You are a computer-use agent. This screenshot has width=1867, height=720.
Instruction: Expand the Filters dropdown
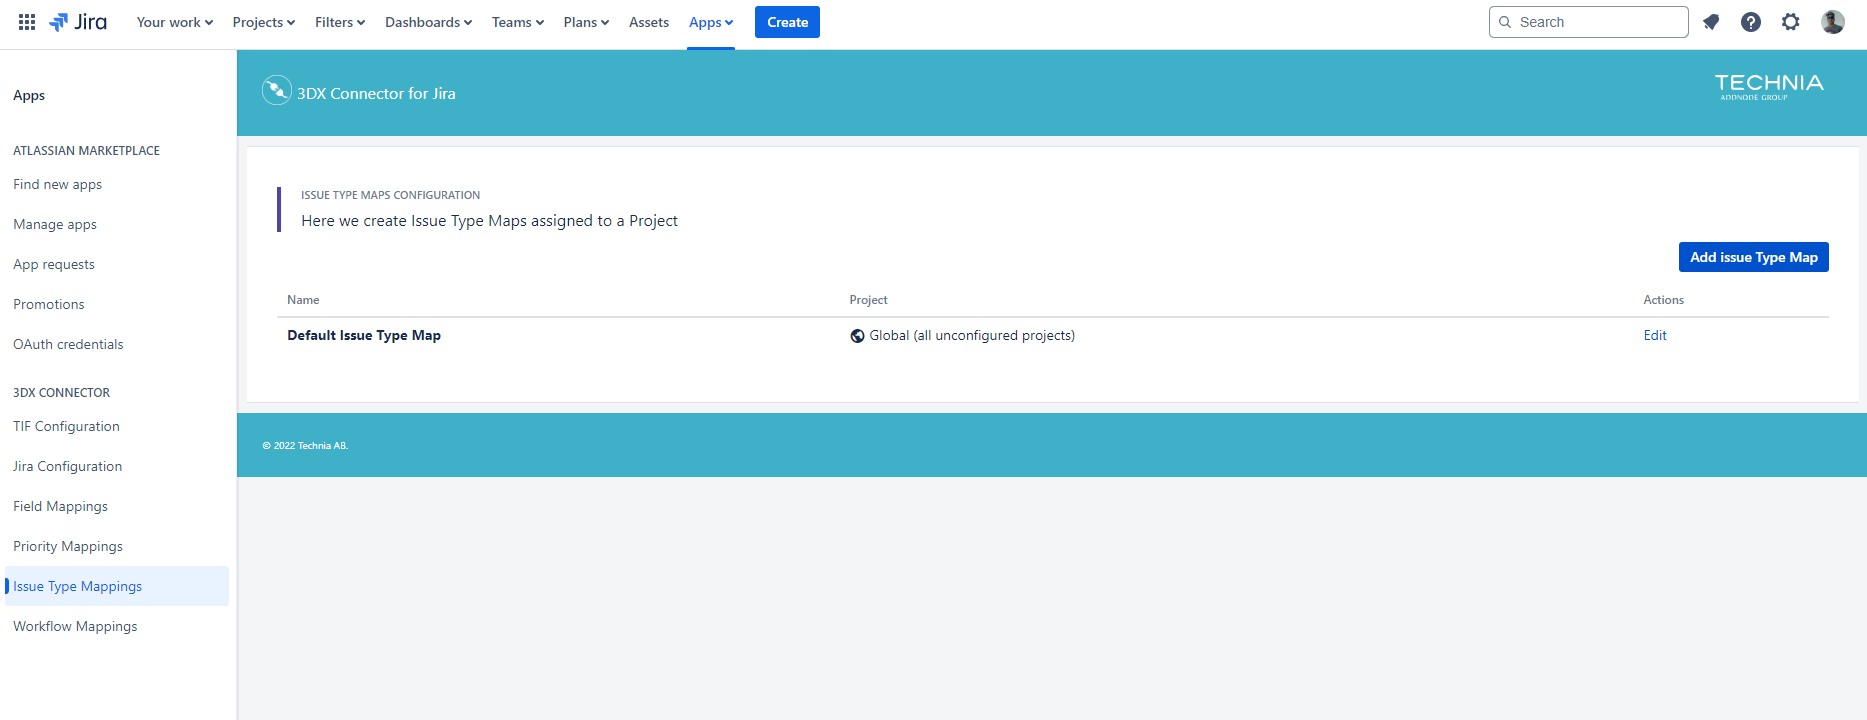click(x=339, y=22)
